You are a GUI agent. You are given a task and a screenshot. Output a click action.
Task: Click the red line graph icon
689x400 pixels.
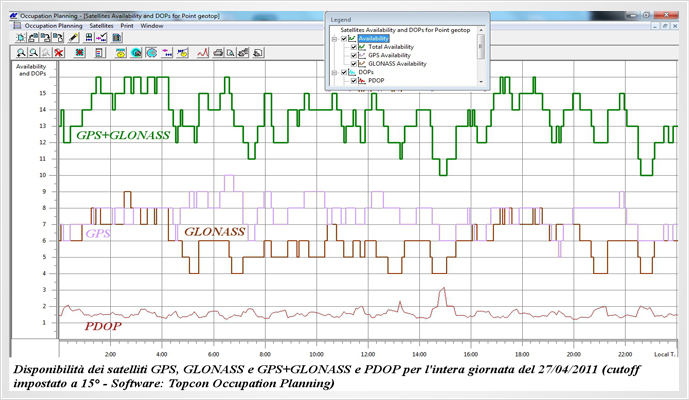[203, 53]
